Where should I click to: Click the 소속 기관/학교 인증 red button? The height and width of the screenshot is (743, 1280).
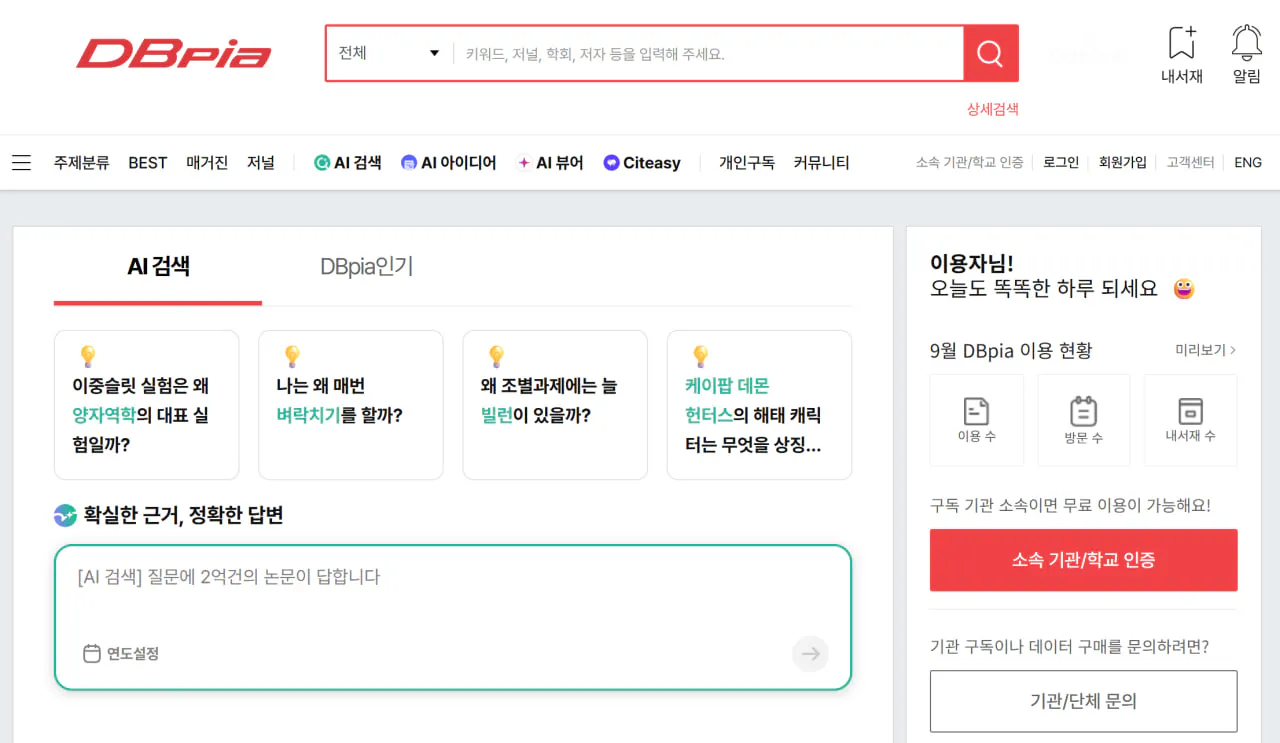tap(1083, 560)
